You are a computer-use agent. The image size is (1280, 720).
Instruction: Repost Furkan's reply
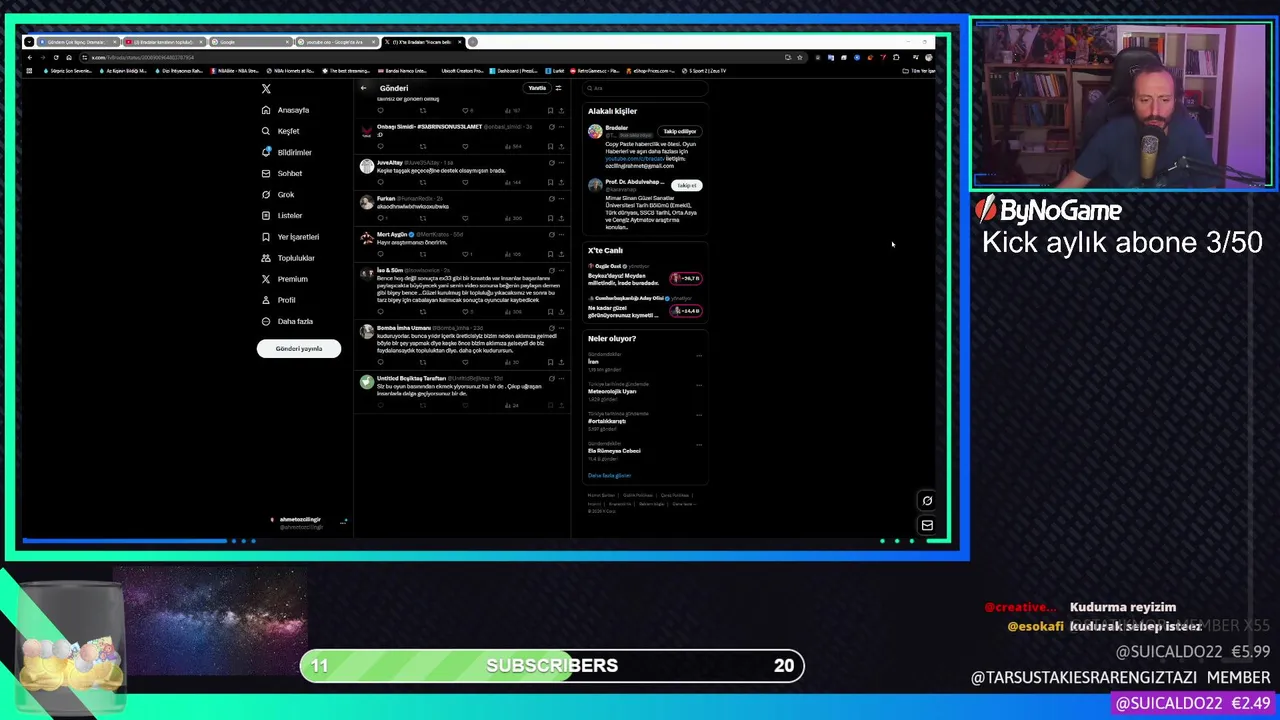click(x=423, y=218)
